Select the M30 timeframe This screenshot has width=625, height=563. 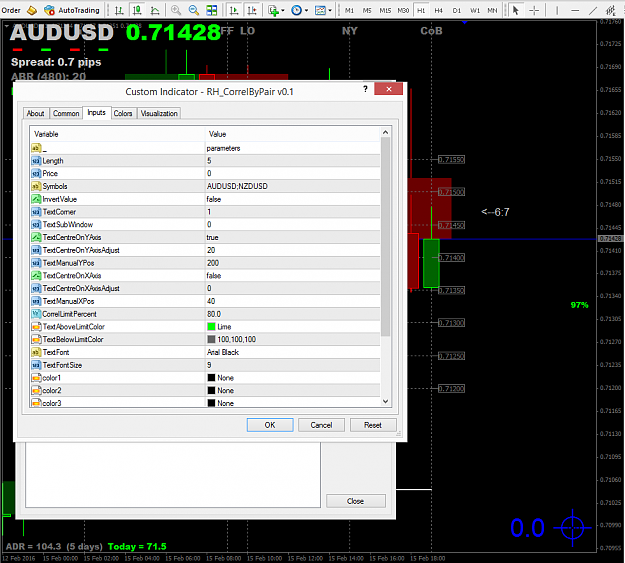coord(403,10)
